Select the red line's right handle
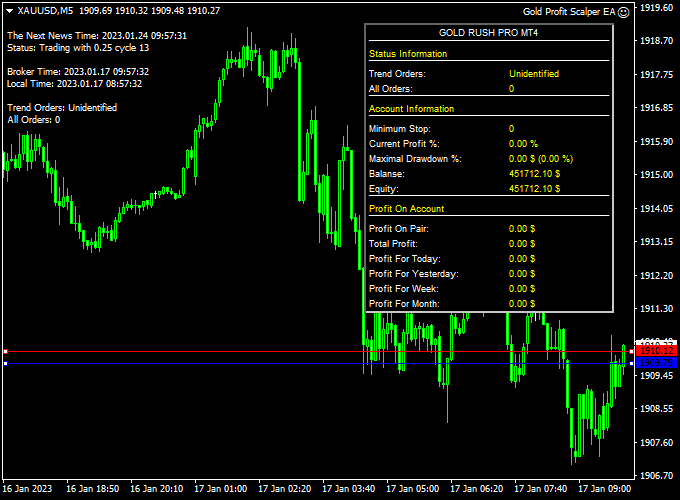Viewport: 680px width, 500px height. (631, 351)
